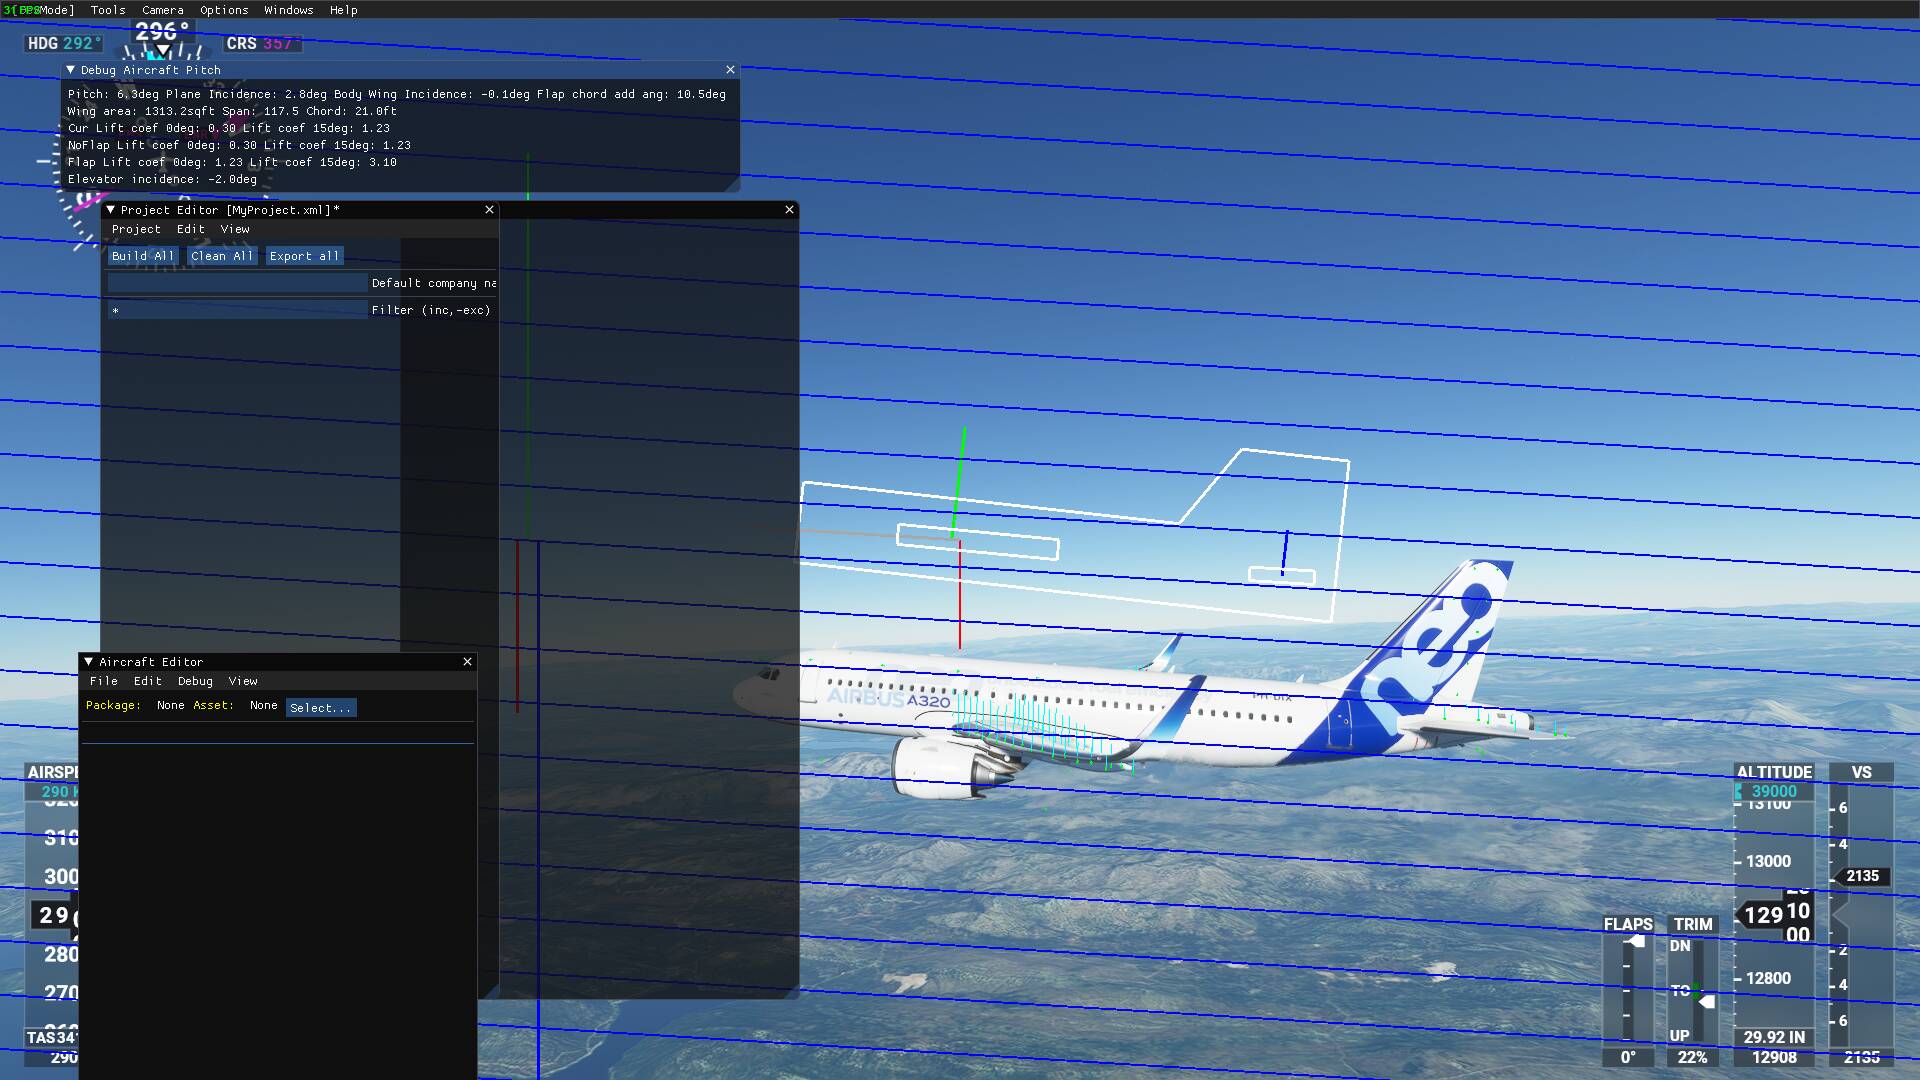Click the Wing area 1313.2sqft line

232,111
